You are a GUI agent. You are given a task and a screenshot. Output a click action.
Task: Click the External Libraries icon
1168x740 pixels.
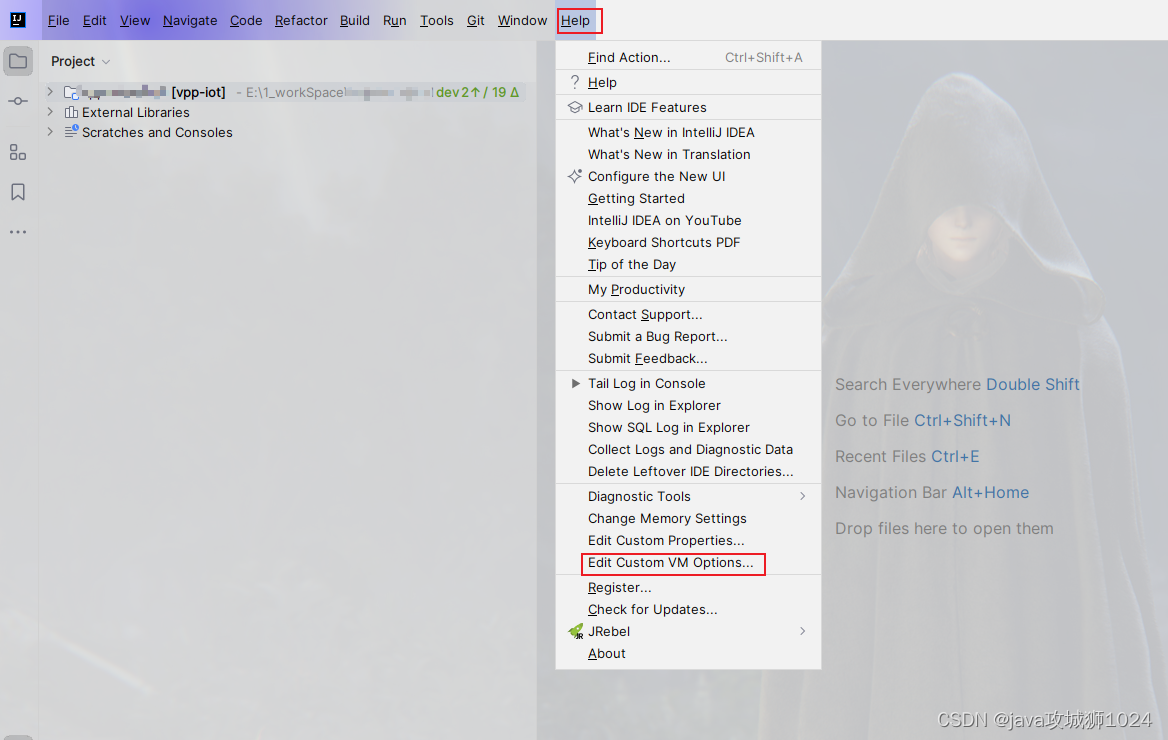point(72,113)
